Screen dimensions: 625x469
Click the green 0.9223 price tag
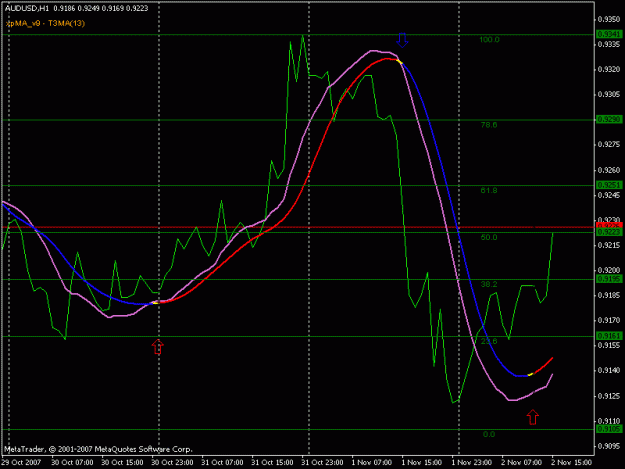pos(609,232)
